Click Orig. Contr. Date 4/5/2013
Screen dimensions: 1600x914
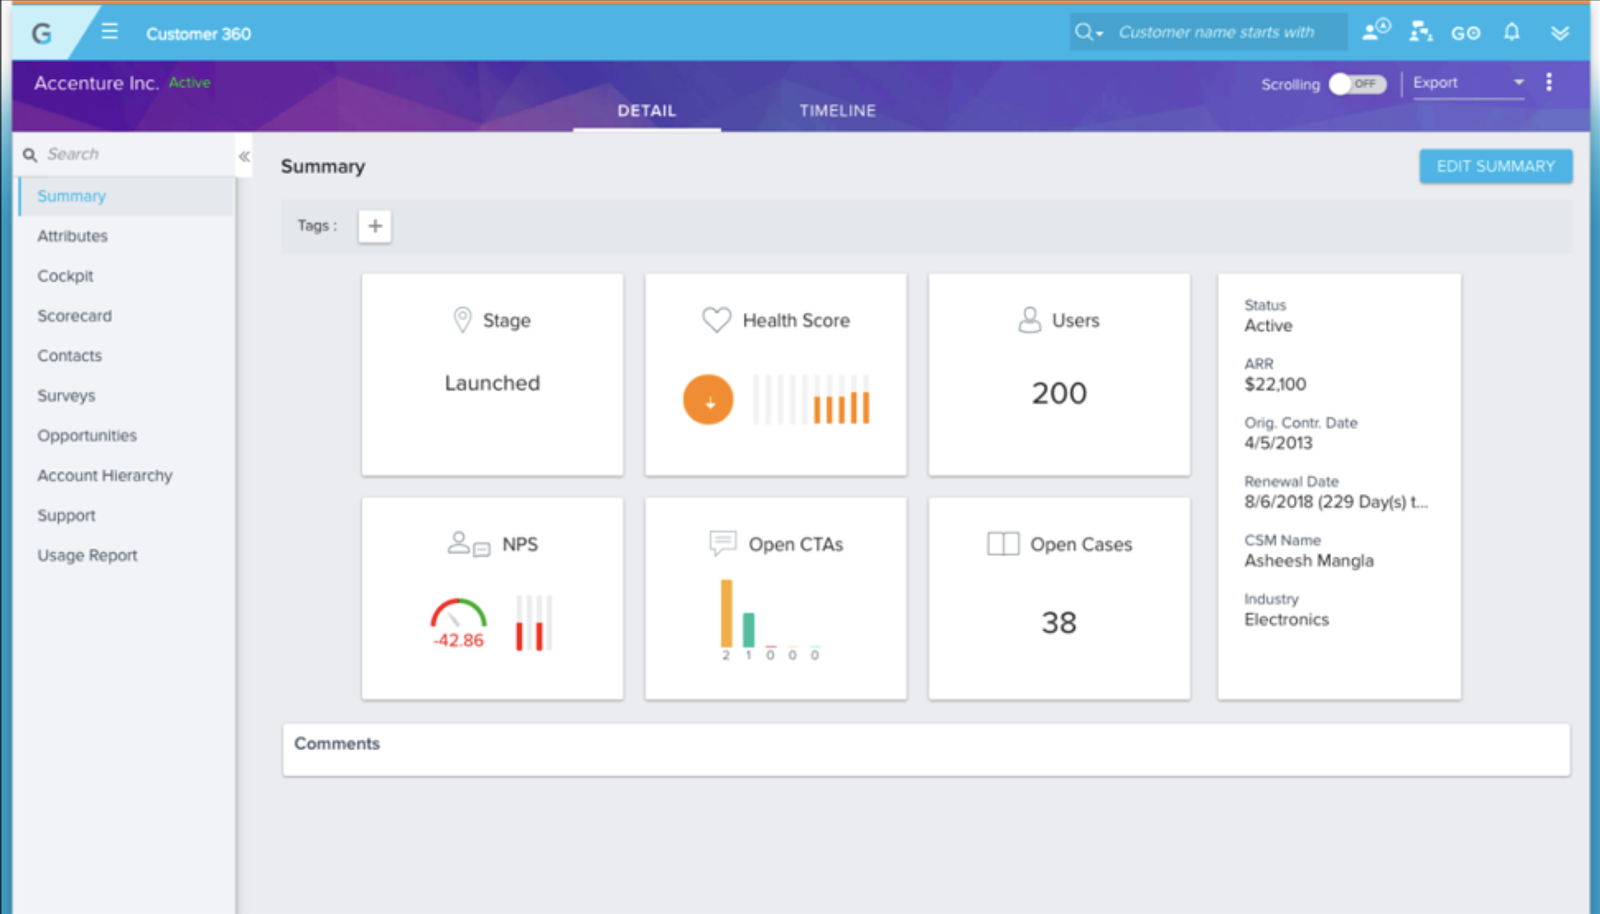coord(1278,443)
